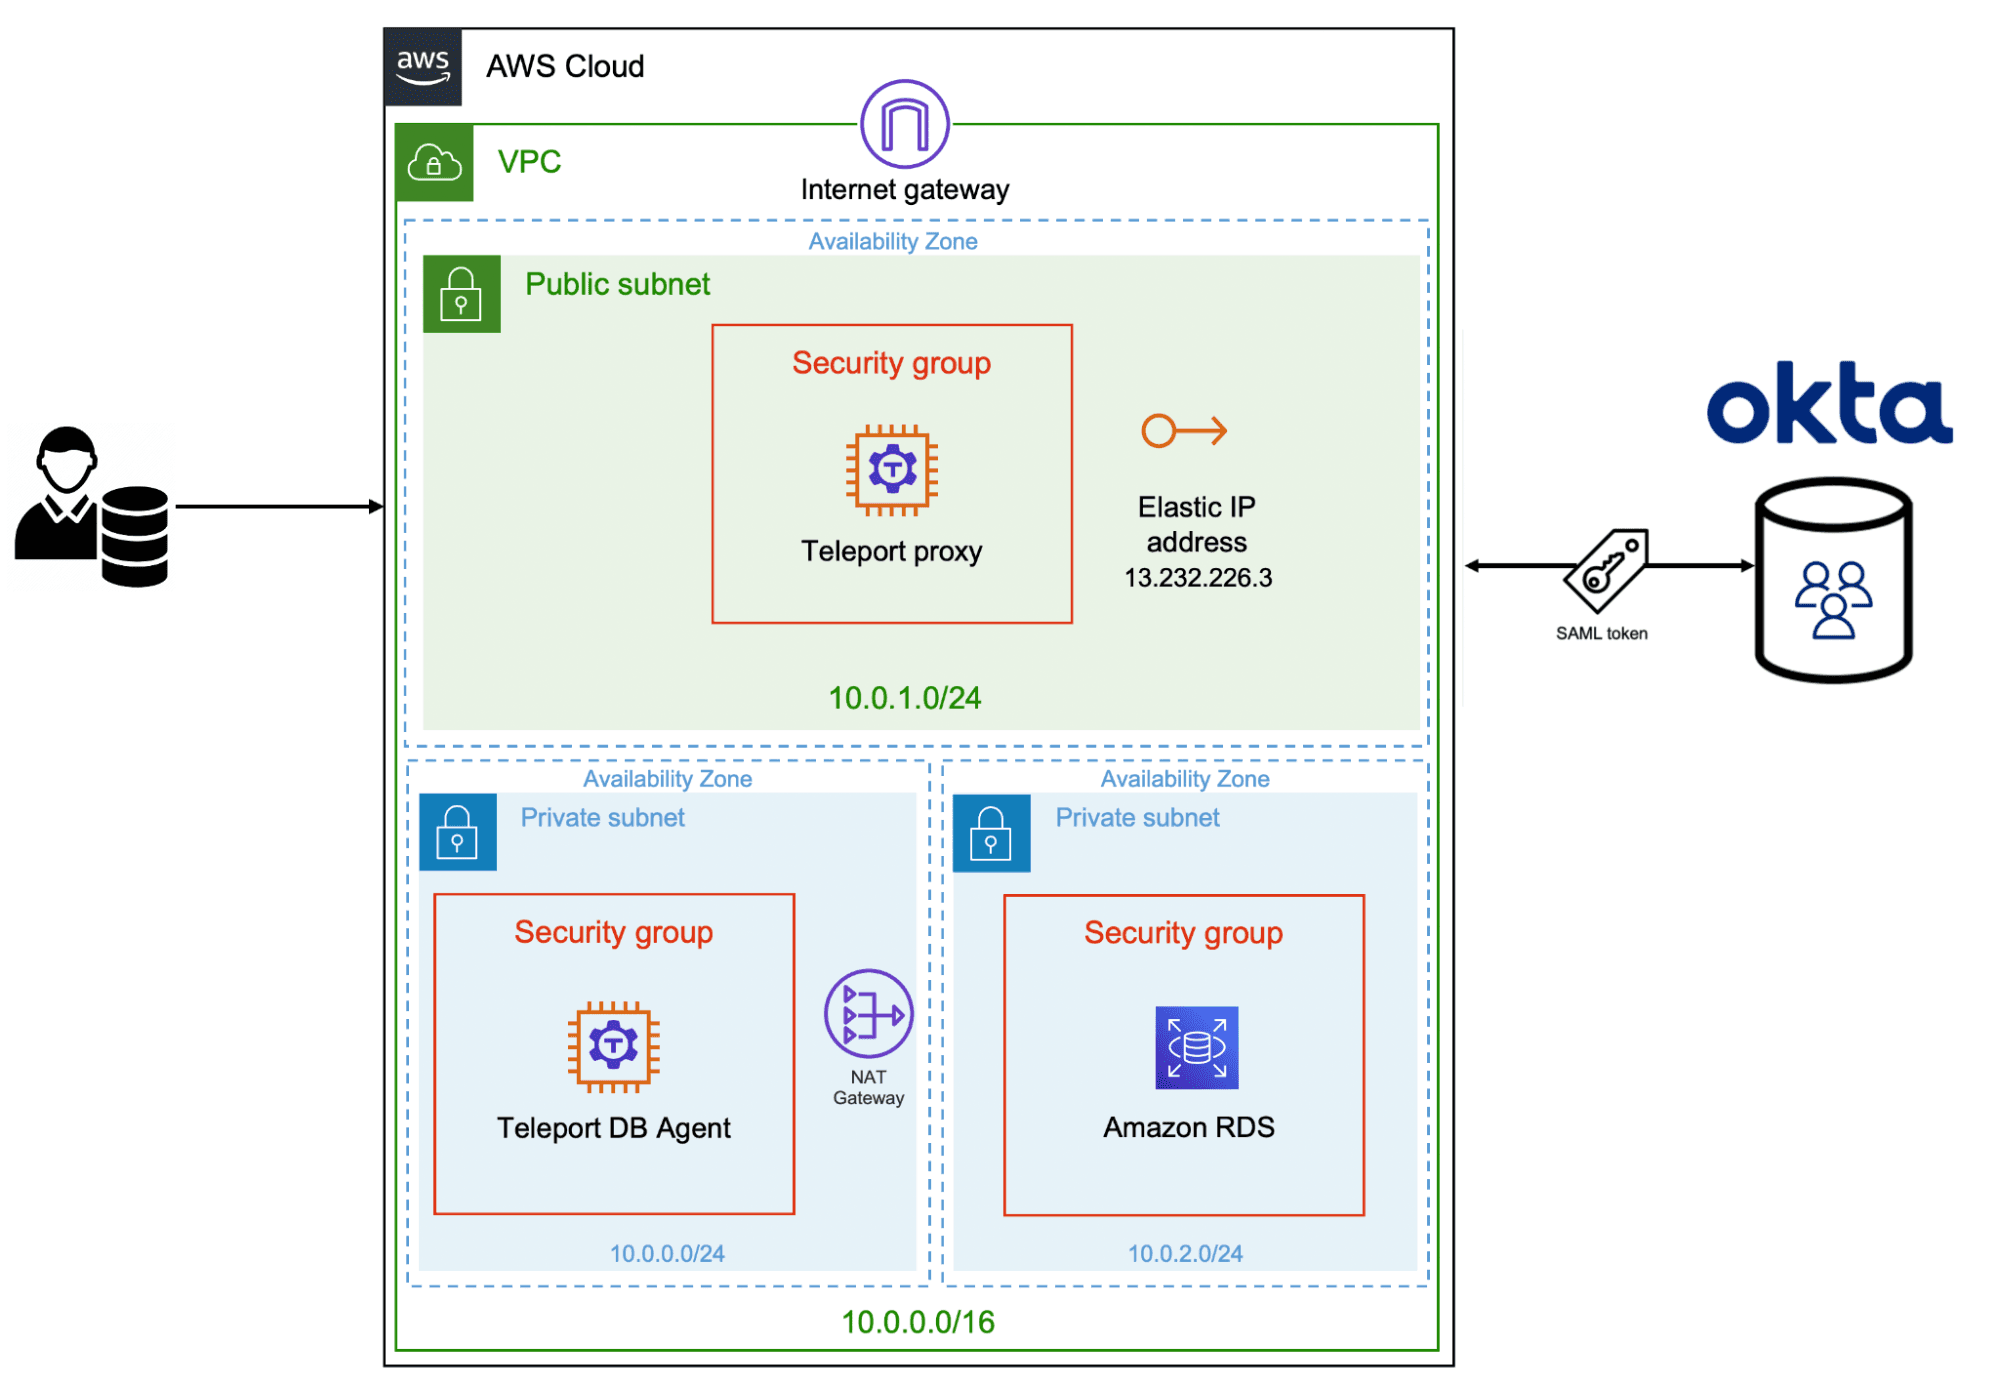Click the okta logo
This screenshot has width=1999, height=1384.
coord(1829,404)
